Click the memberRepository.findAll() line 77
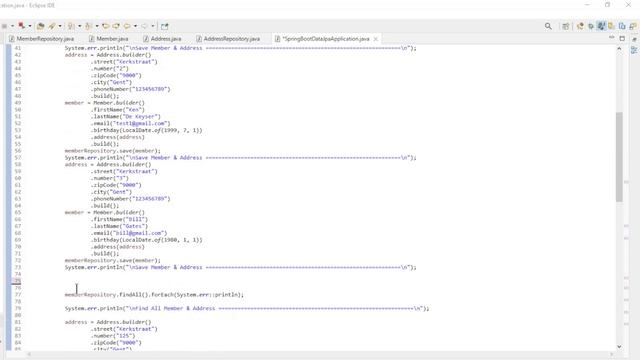The image size is (640, 360). click(x=154, y=295)
